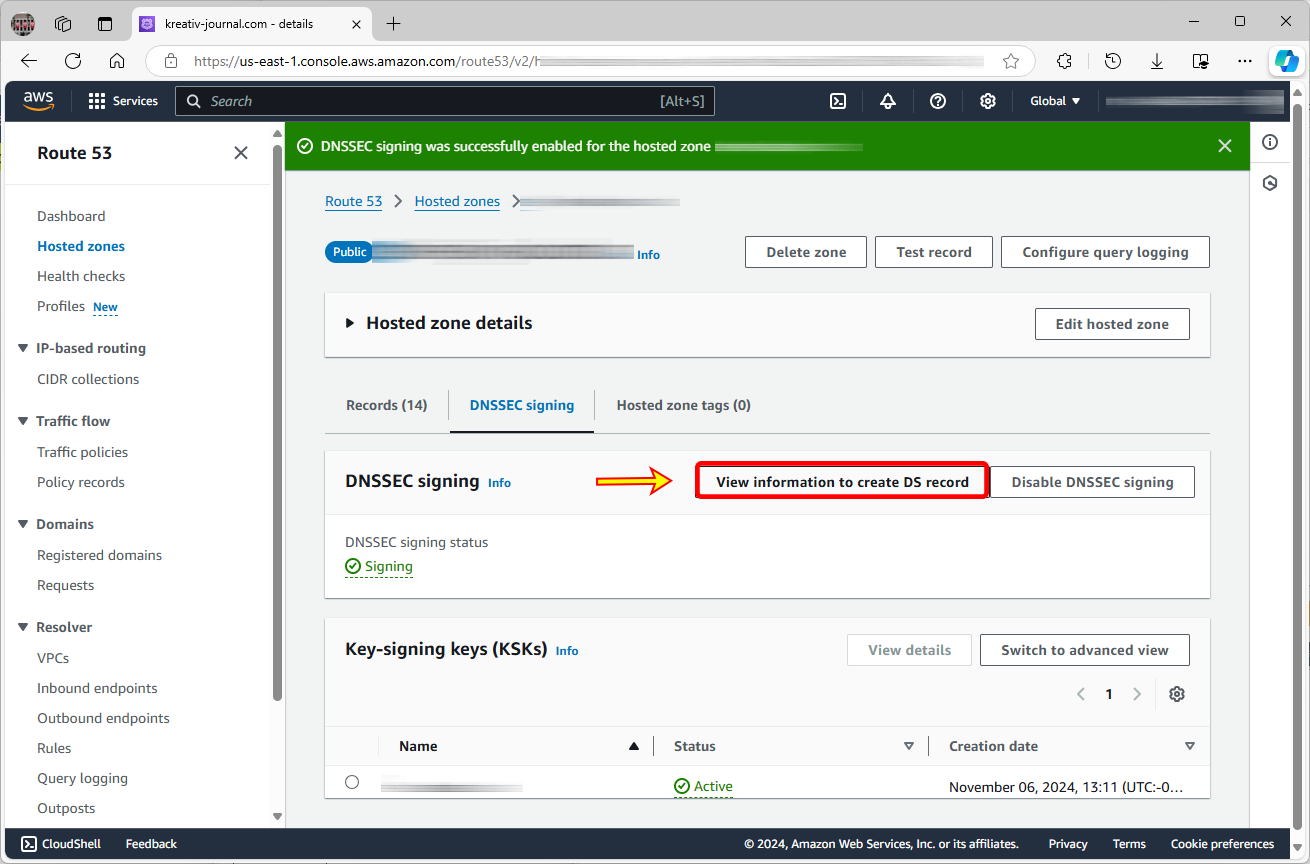This screenshot has height=864, width=1310.
Task: Open AWS notifications bell
Action: (887, 100)
